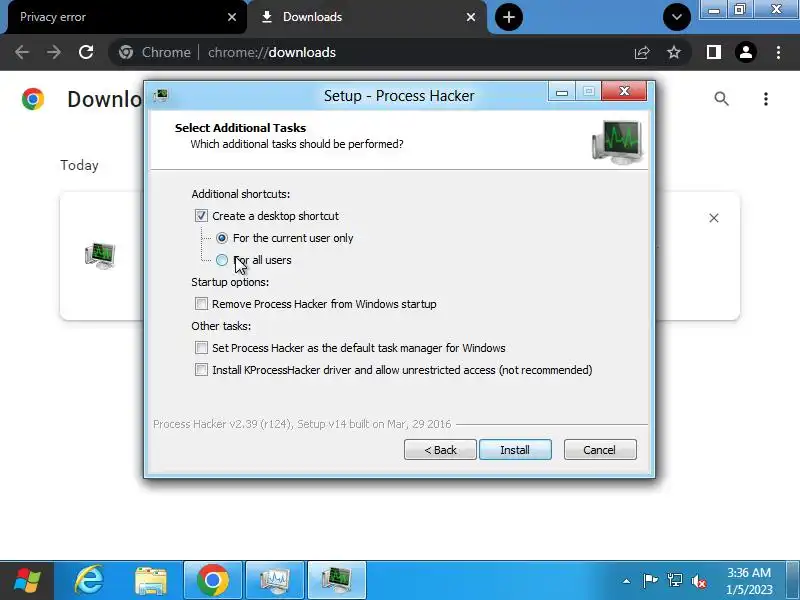
Task: Click Show desktop strip at taskbar end
Action: click(793, 581)
